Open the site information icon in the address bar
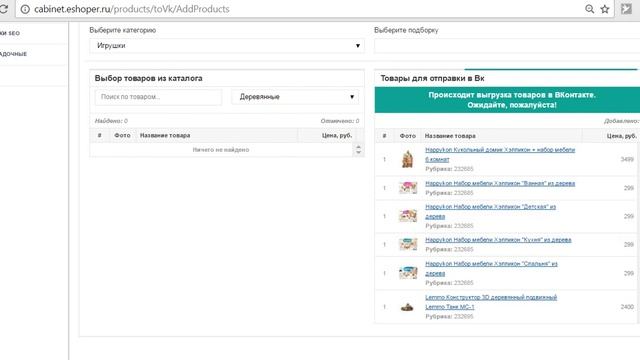This screenshot has width=640, height=360. click(x=25, y=9)
